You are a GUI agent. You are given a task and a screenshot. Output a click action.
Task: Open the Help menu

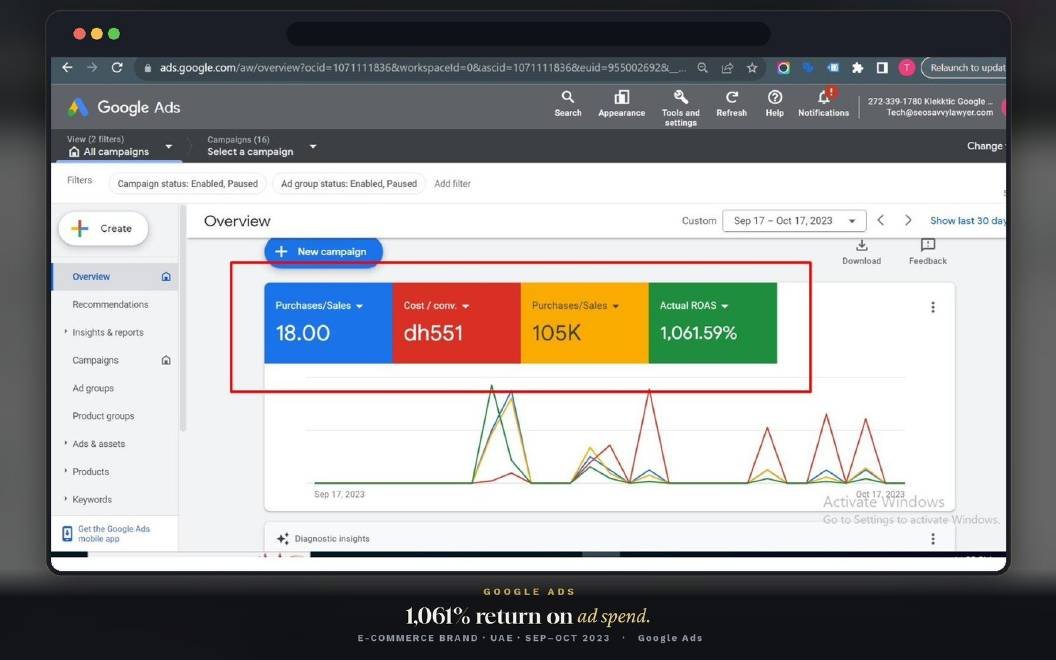[x=774, y=104]
